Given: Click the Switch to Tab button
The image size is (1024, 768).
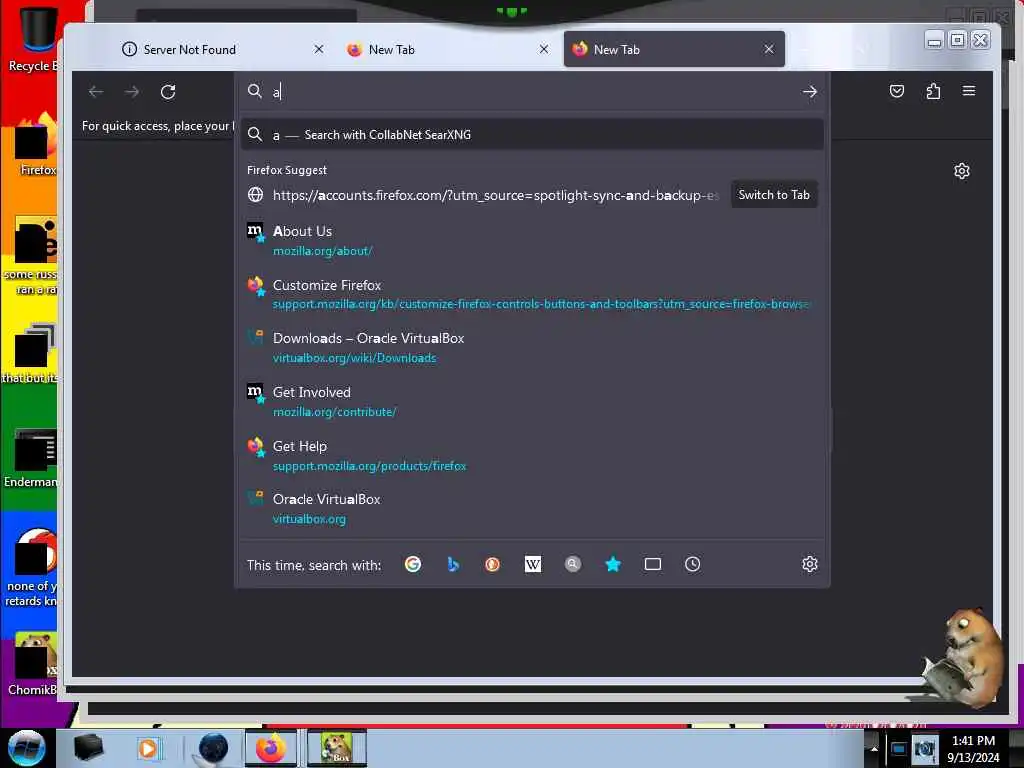Looking at the screenshot, I should coord(774,195).
